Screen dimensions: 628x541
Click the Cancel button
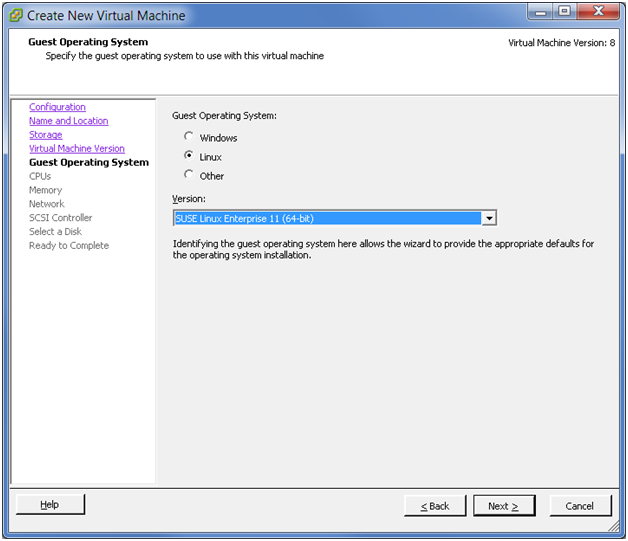(580, 506)
